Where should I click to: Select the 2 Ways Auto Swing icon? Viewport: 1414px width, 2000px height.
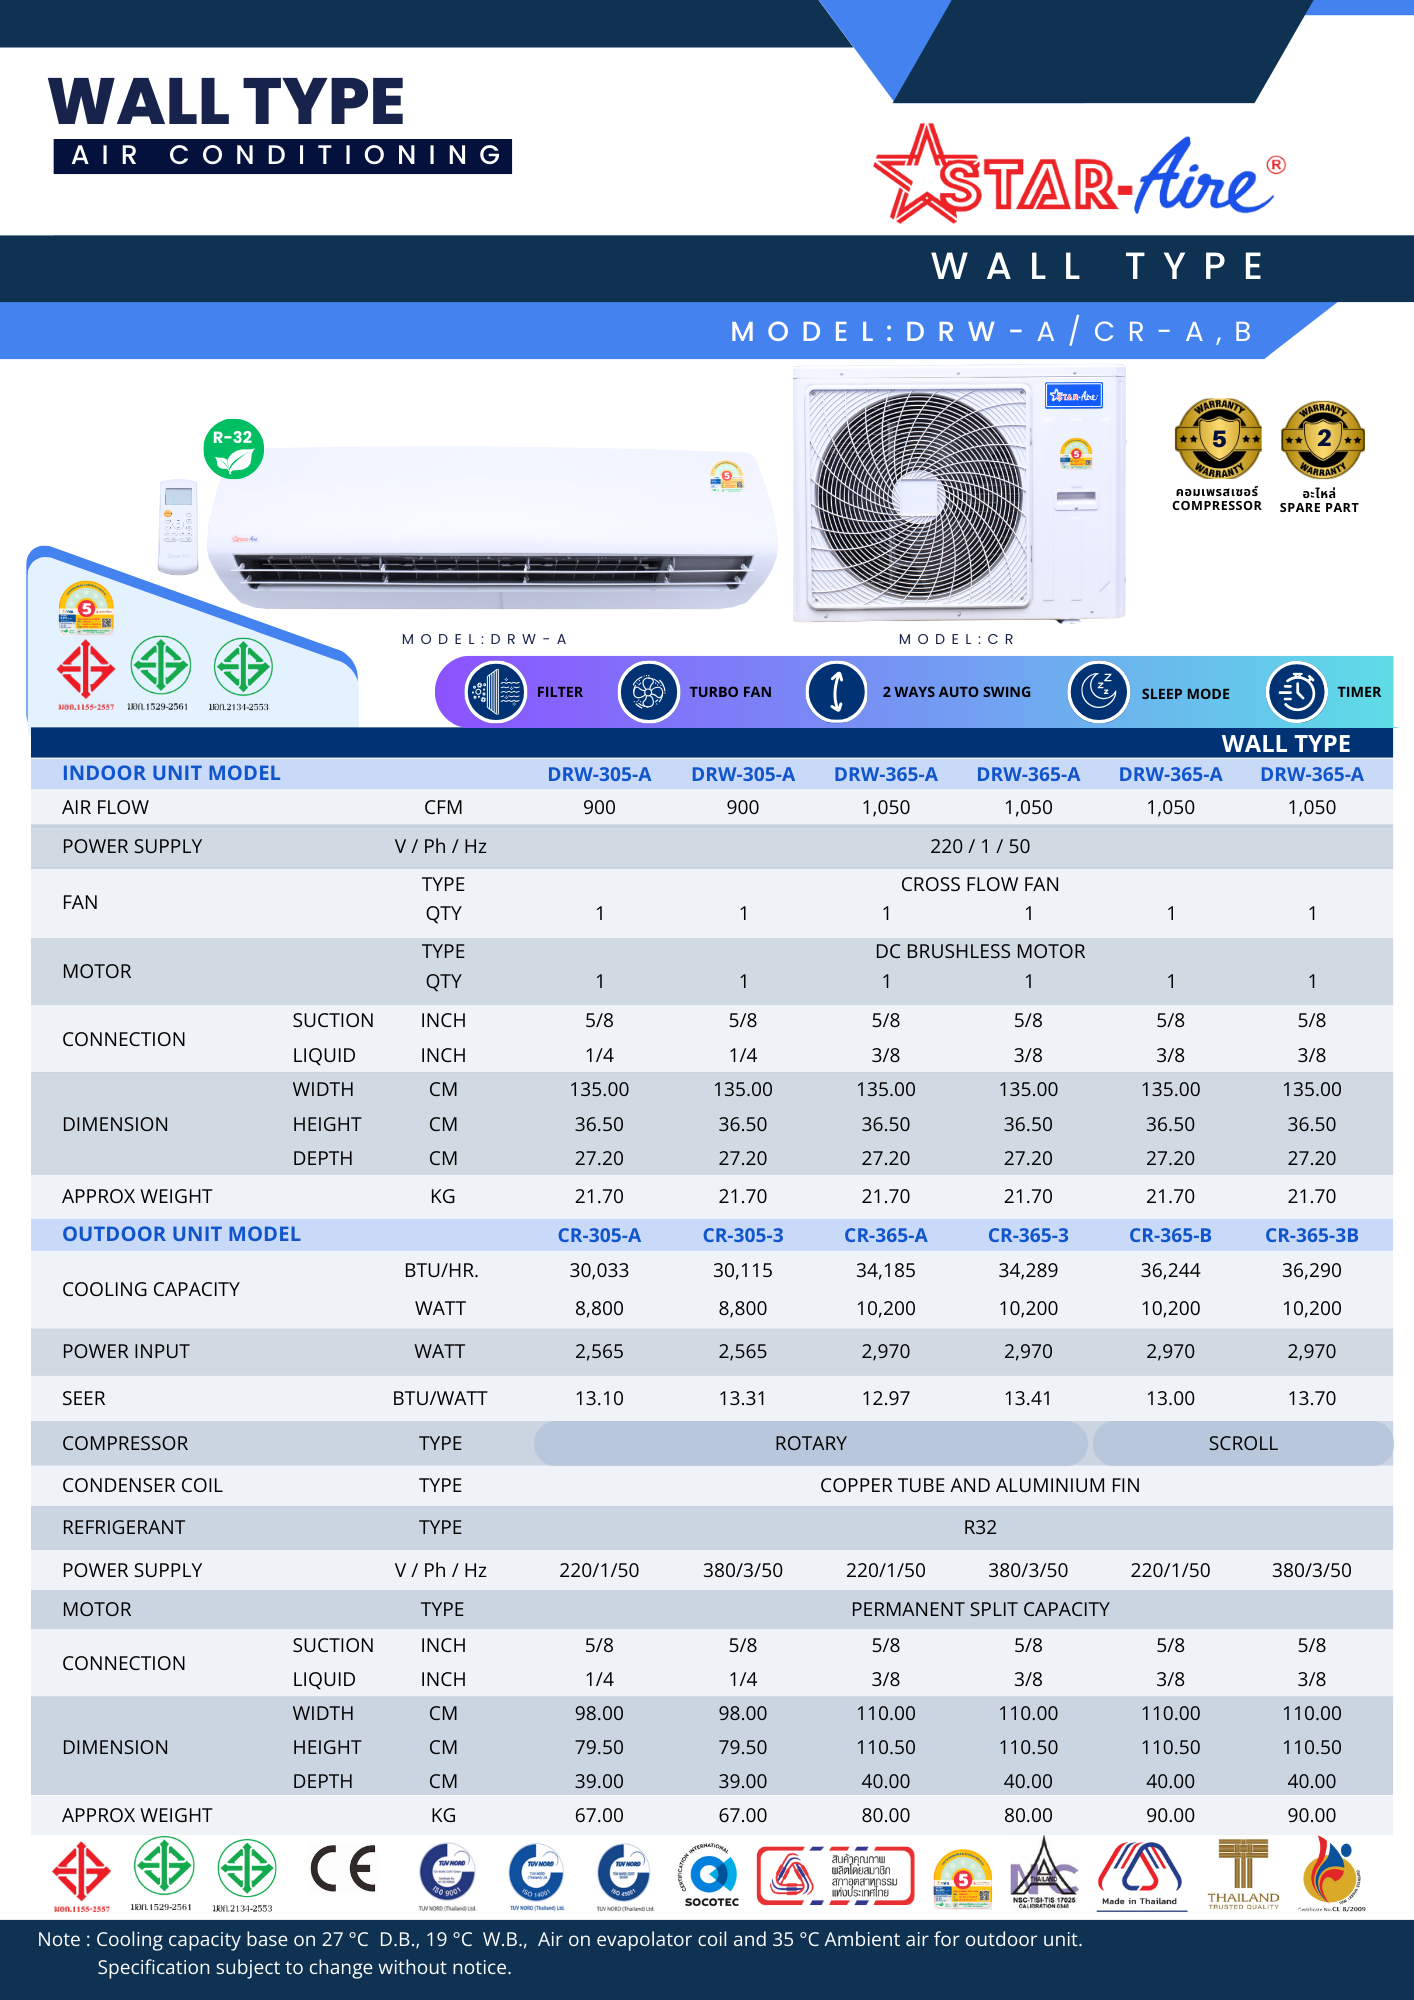point(836,692)
